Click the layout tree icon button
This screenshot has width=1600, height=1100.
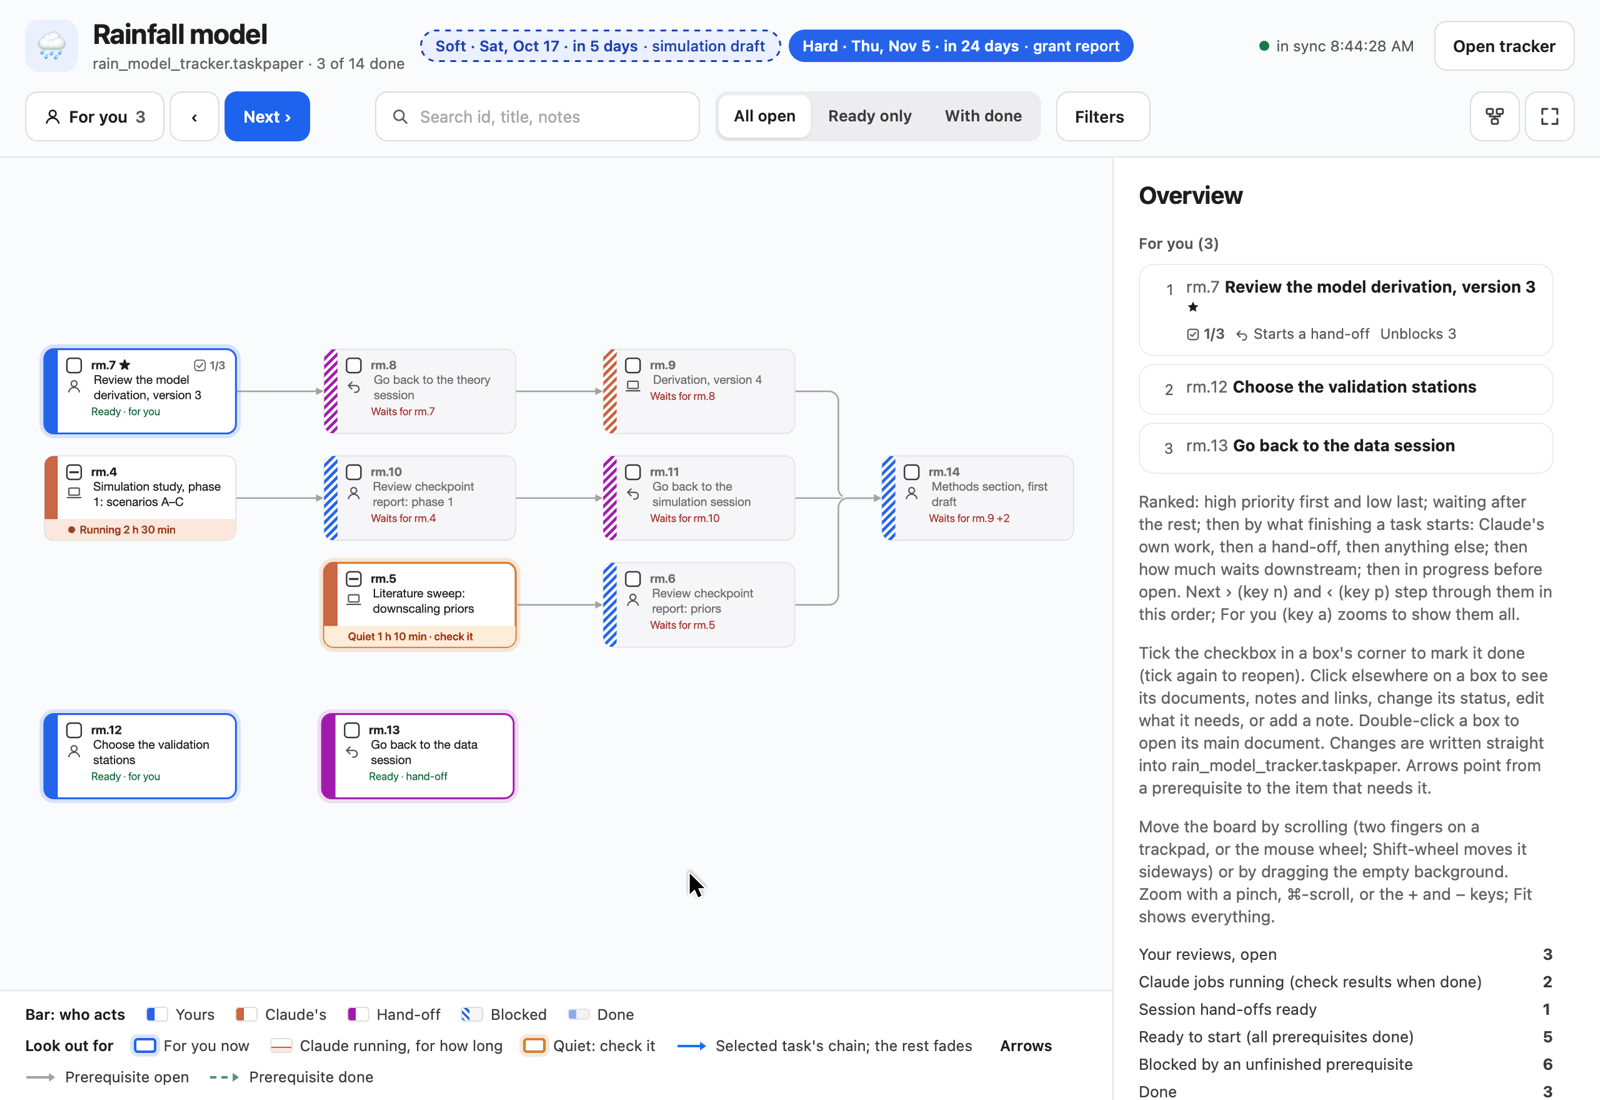1494,117
